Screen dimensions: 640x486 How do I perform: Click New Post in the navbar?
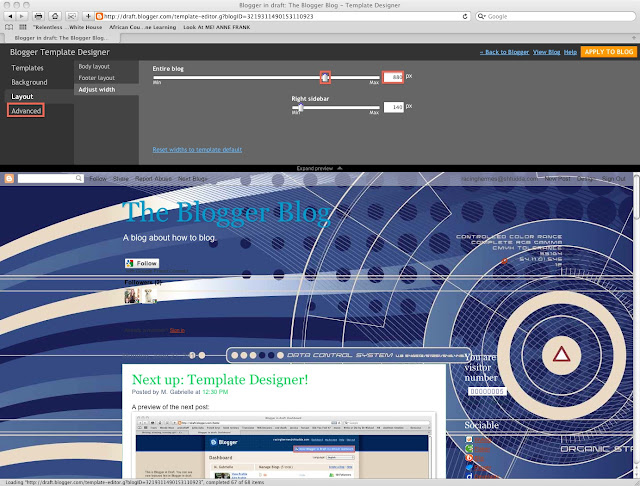tap(557, 179)
